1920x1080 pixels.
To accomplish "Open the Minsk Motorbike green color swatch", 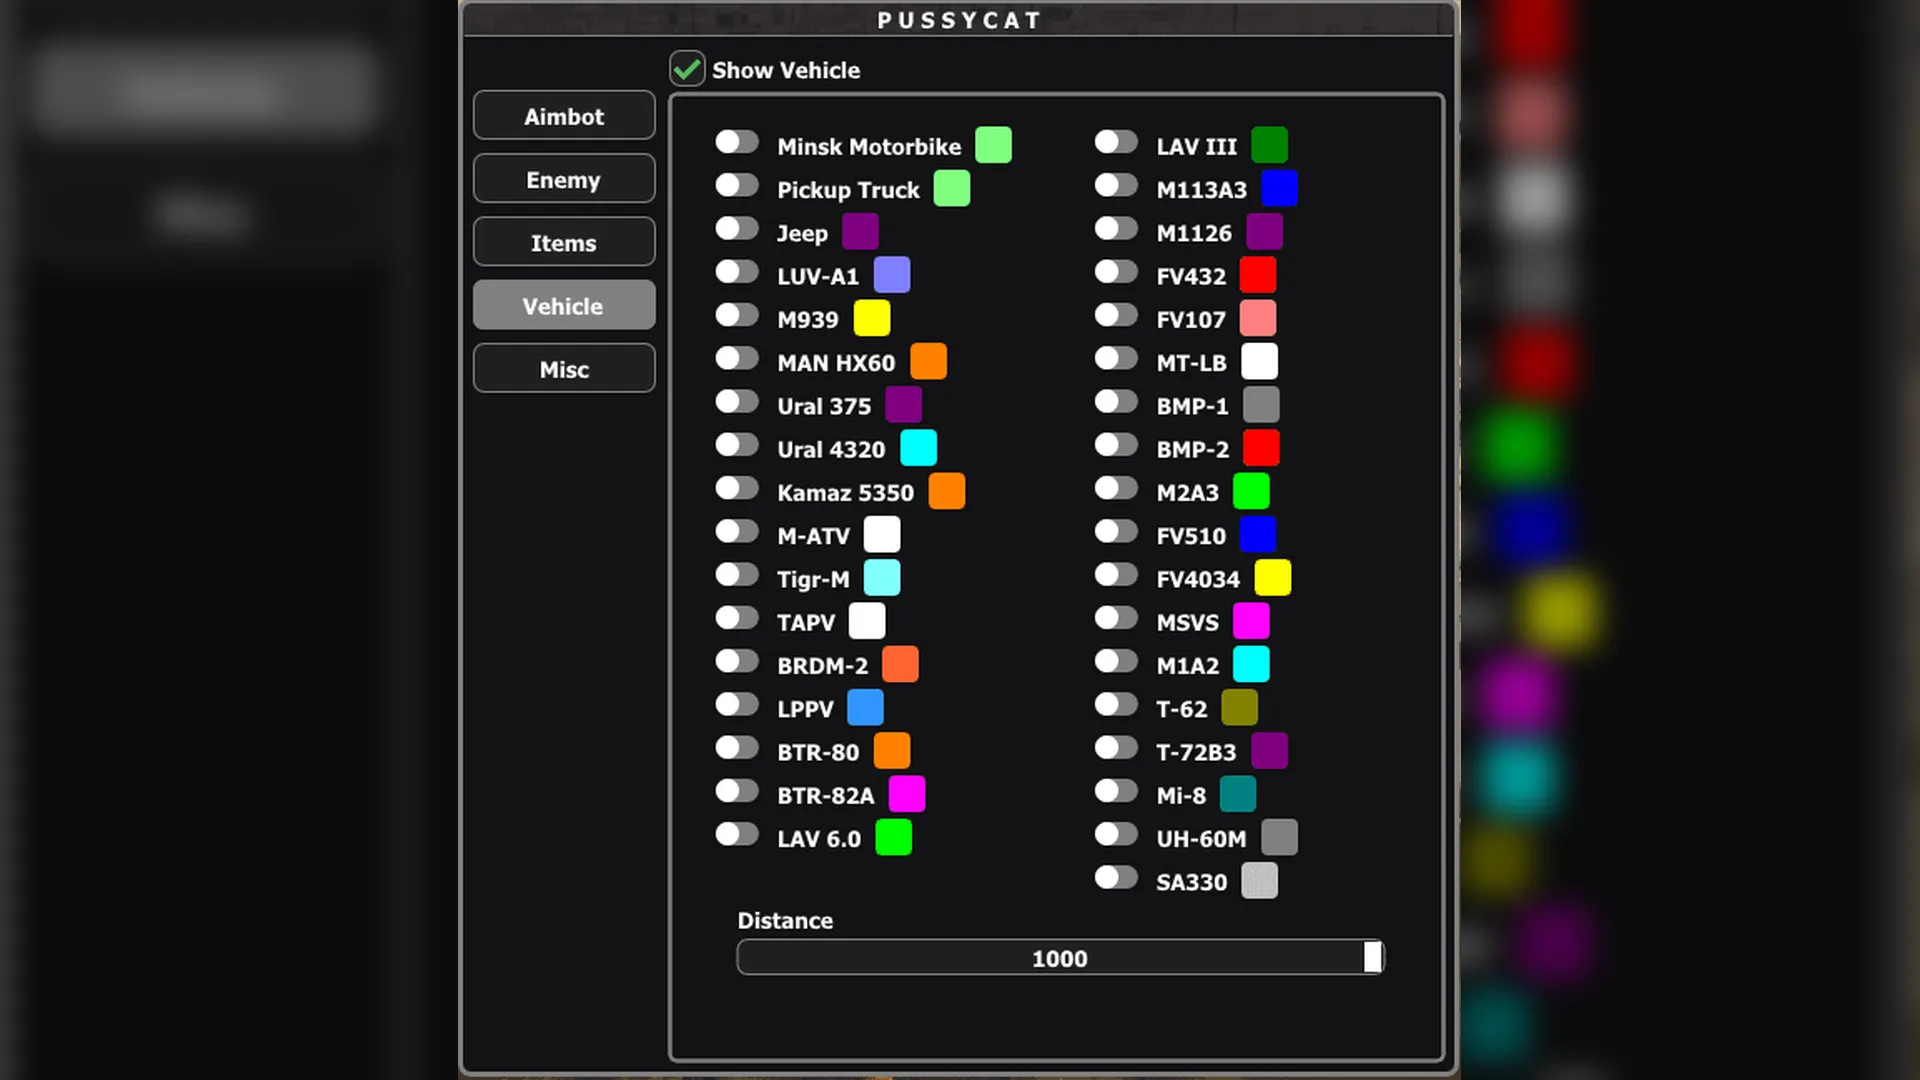I will 993,145.
